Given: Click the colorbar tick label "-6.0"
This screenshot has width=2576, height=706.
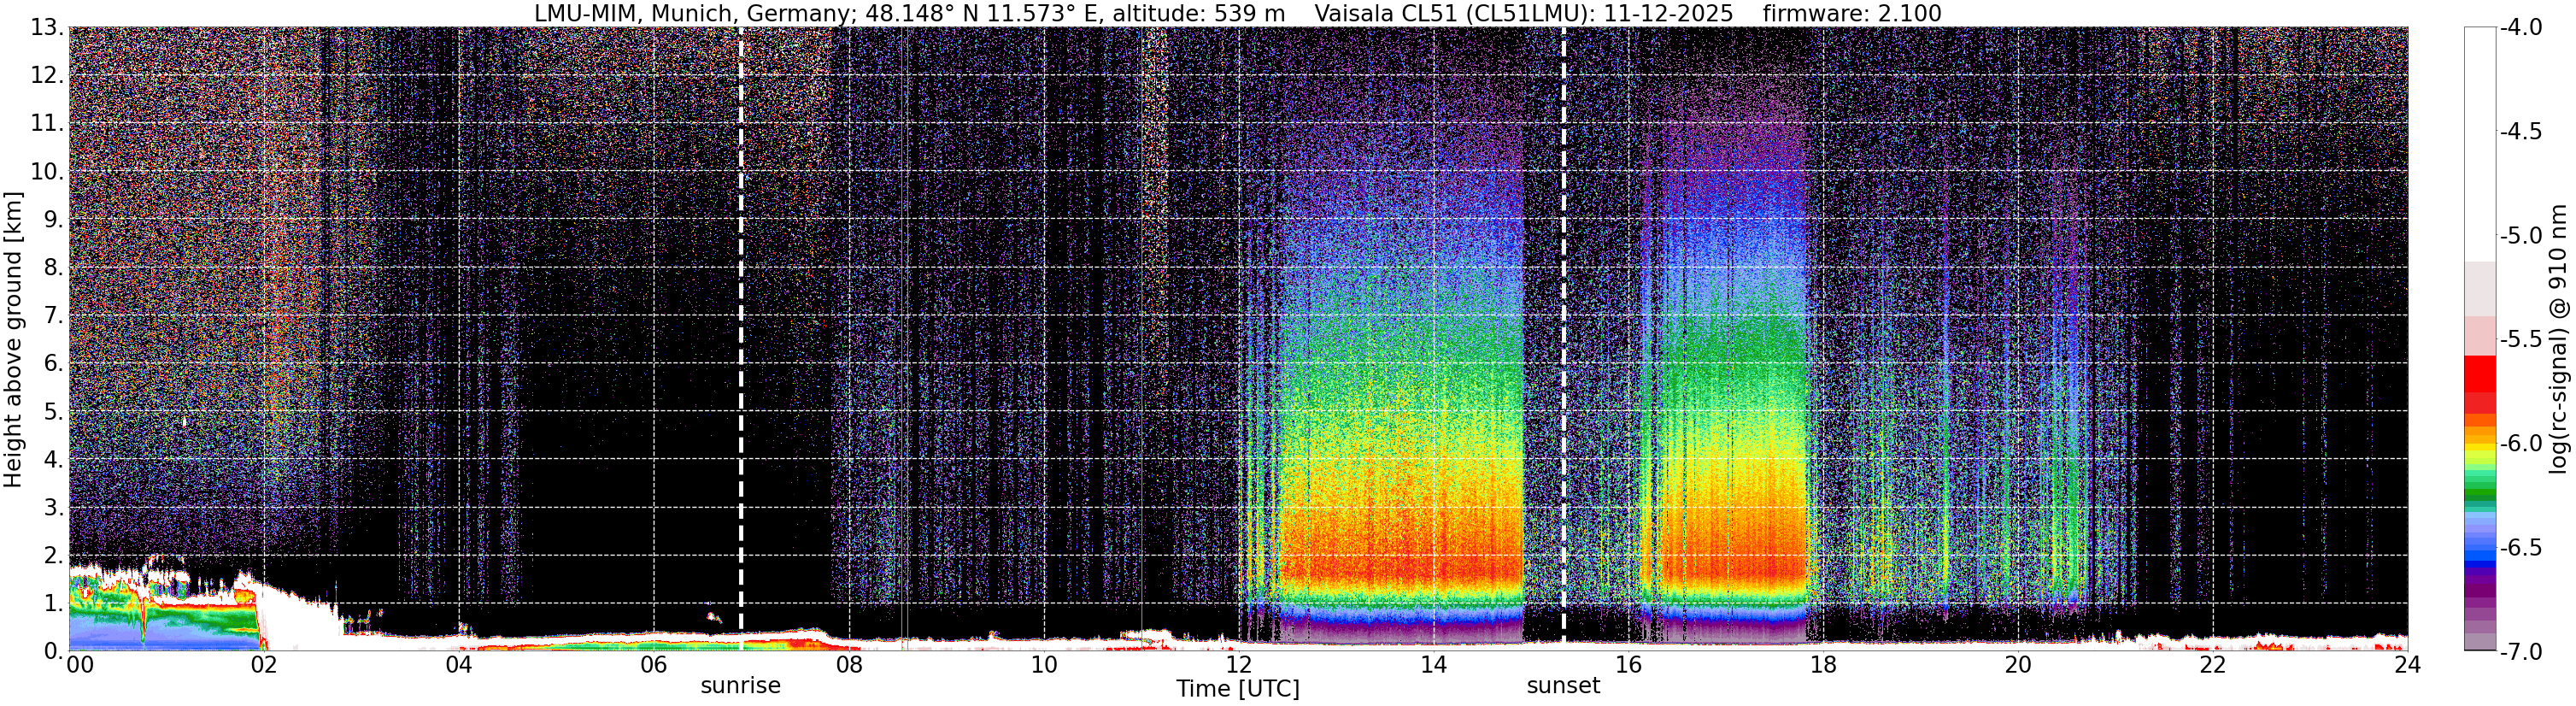Looking at the screenshot, I should coord(2521,443).
